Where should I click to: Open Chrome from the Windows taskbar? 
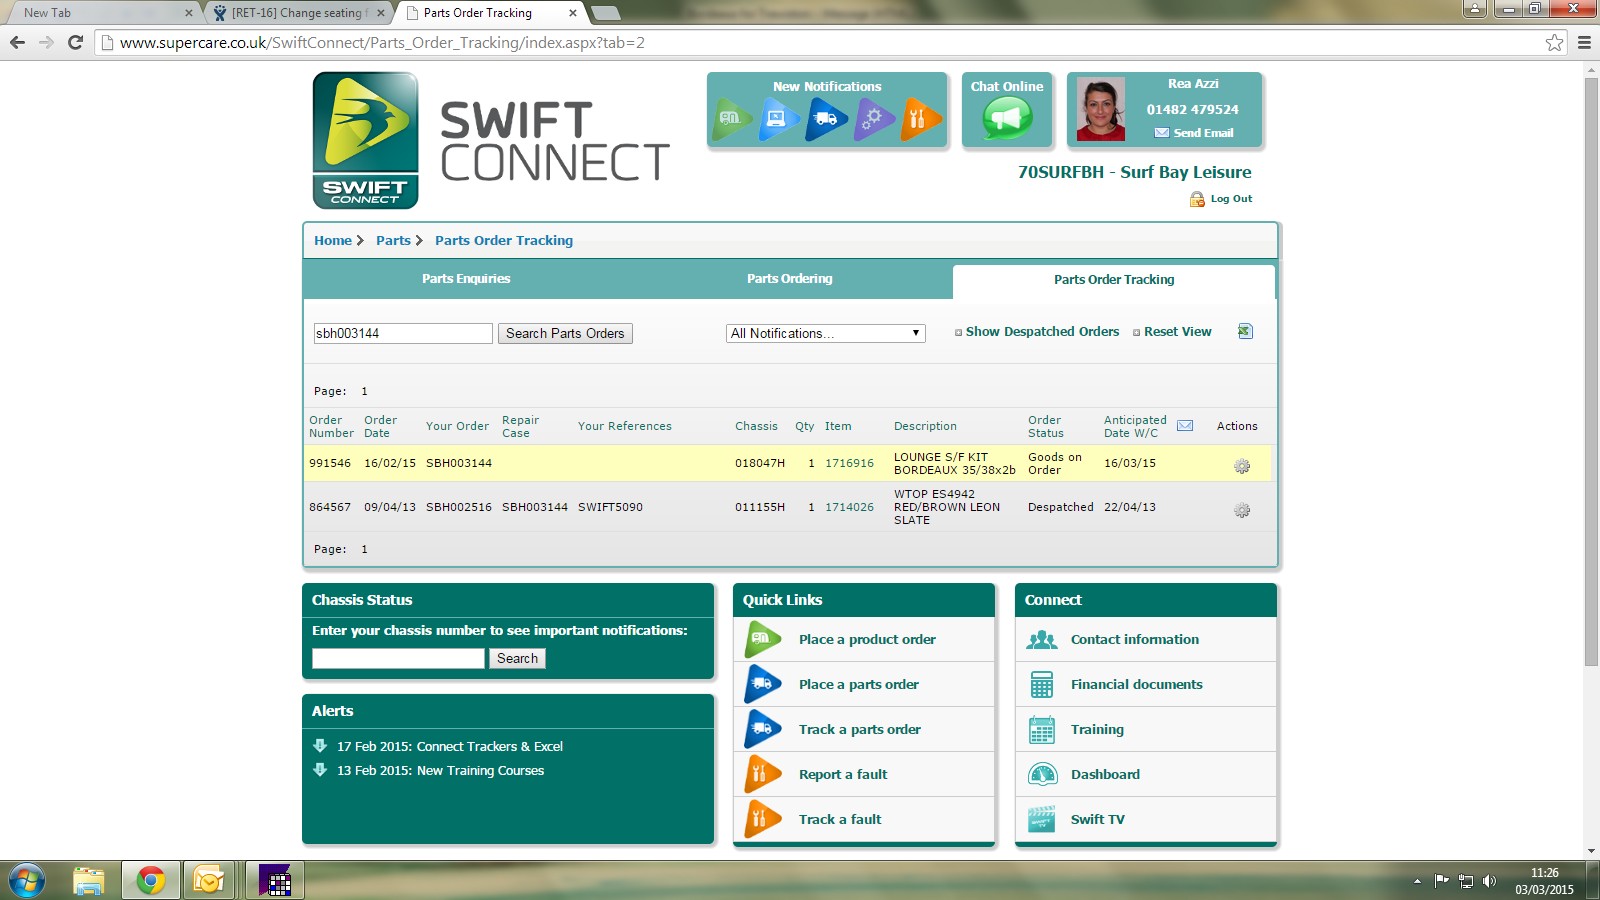pos(151,880)
